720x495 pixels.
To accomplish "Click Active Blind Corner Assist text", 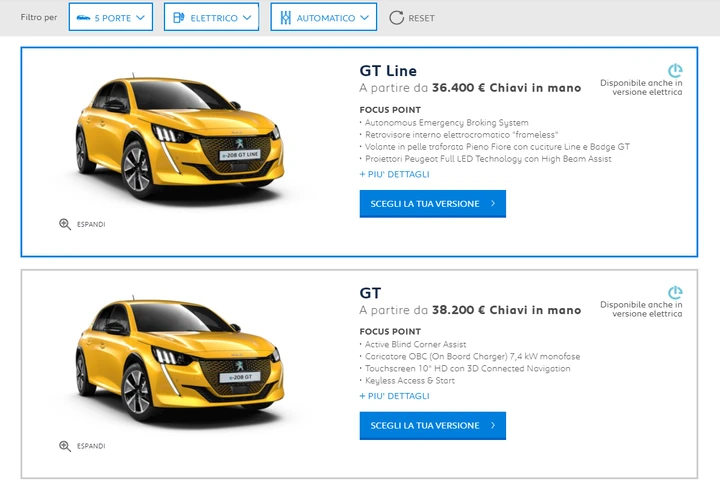I will [x=415, y=344].
